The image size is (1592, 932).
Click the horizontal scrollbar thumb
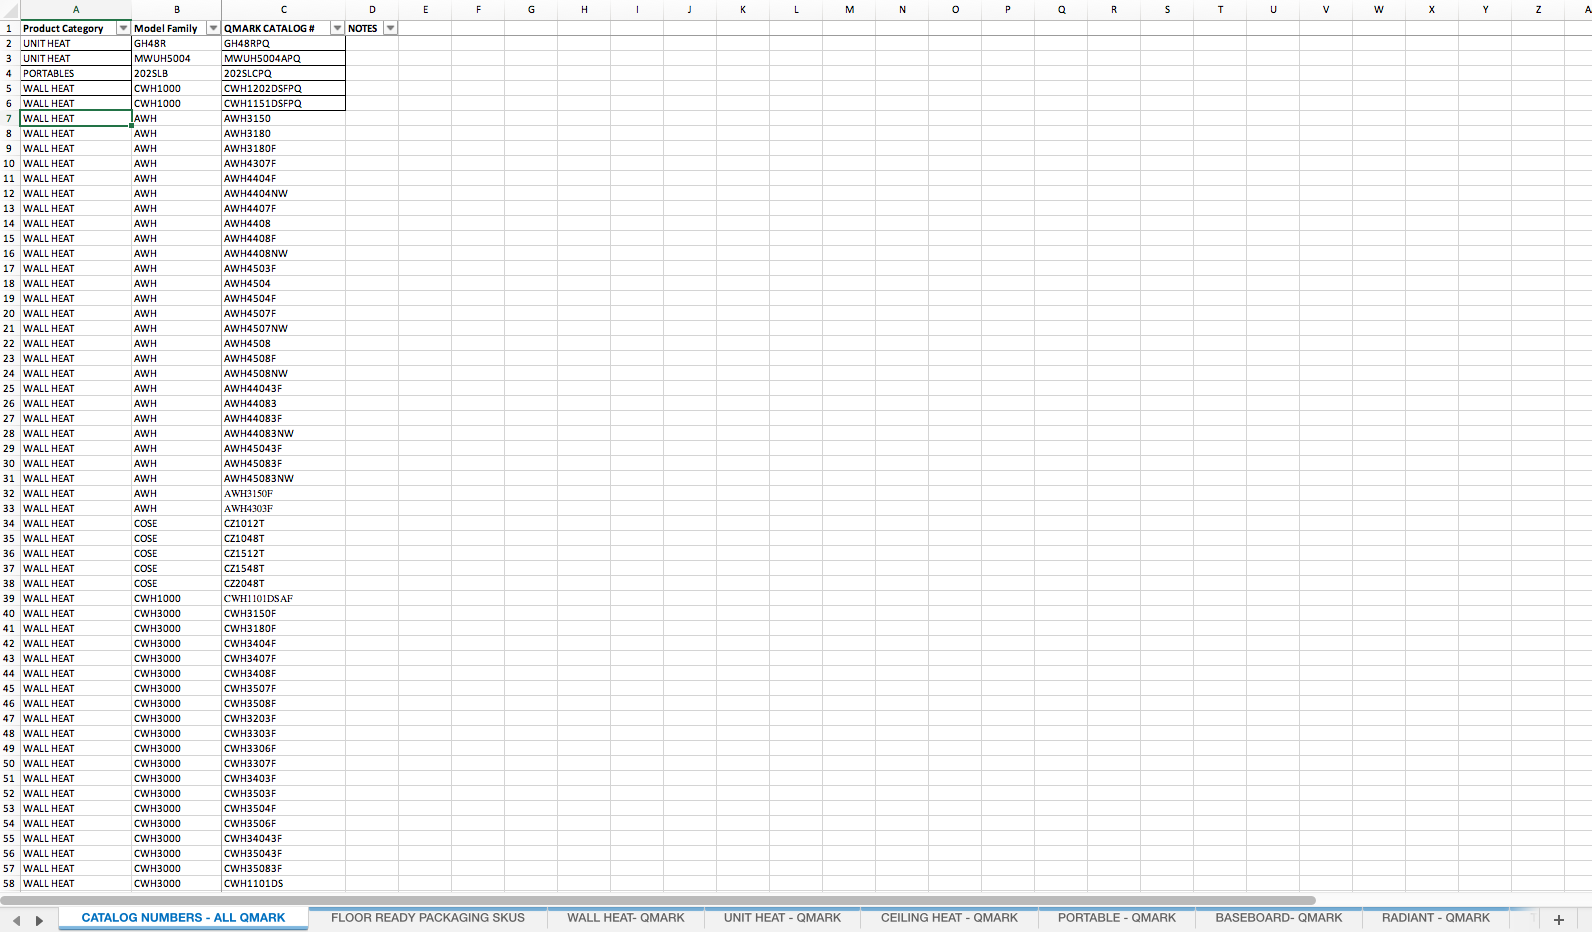[x=658, y=900]
